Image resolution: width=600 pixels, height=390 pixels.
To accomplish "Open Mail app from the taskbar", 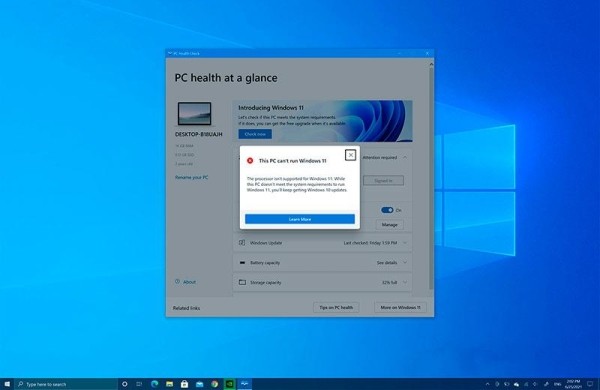I will click(x=199, y=384).
